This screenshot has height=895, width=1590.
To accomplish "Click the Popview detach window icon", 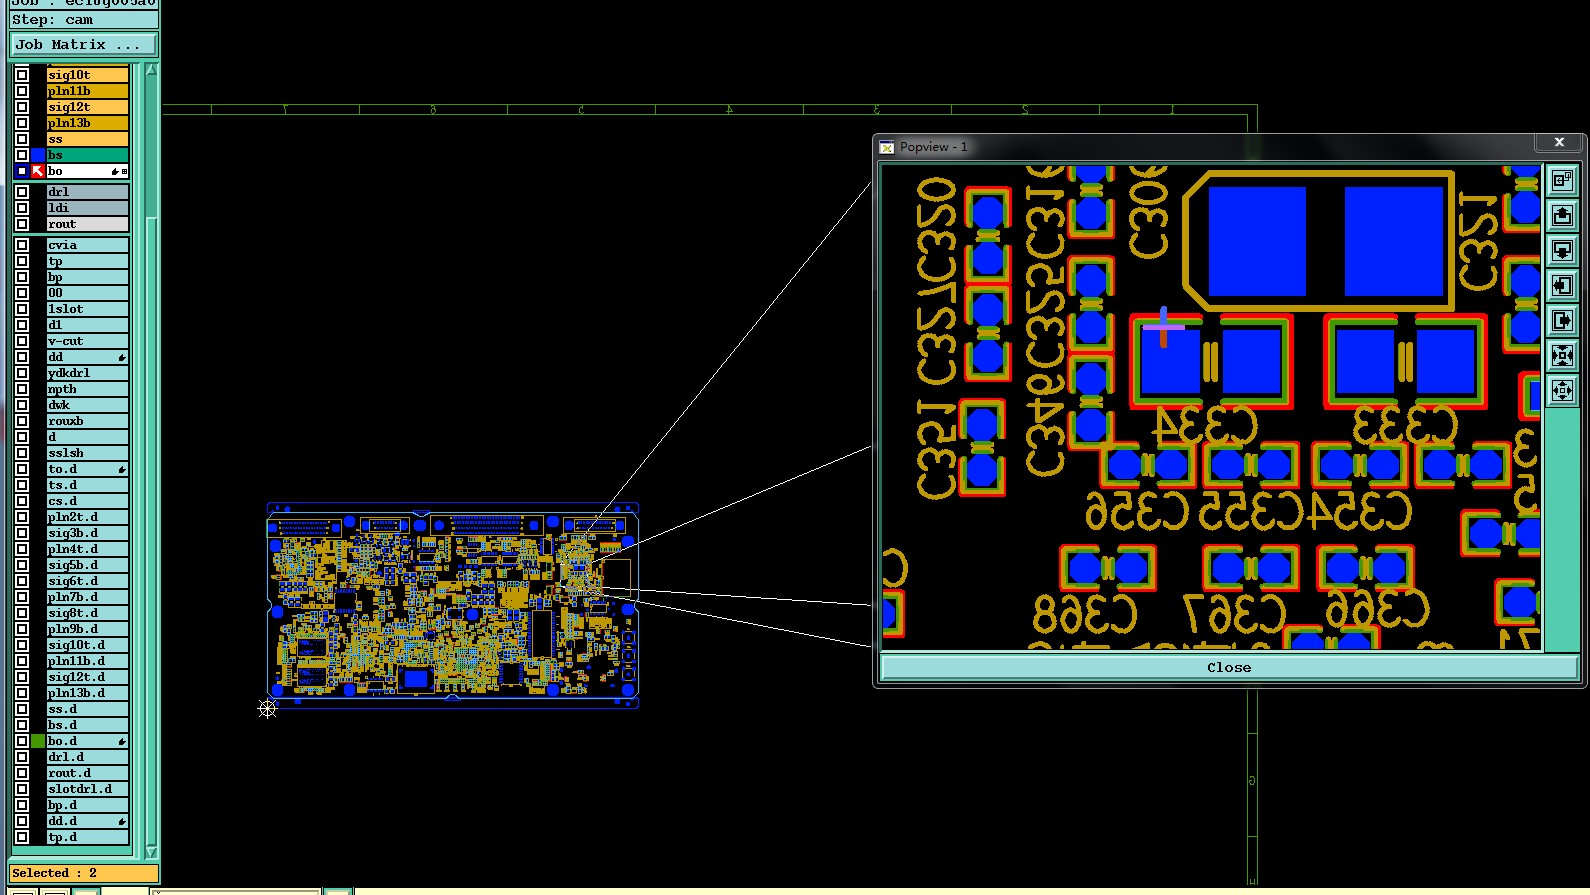I will (x=1562, y=181).
